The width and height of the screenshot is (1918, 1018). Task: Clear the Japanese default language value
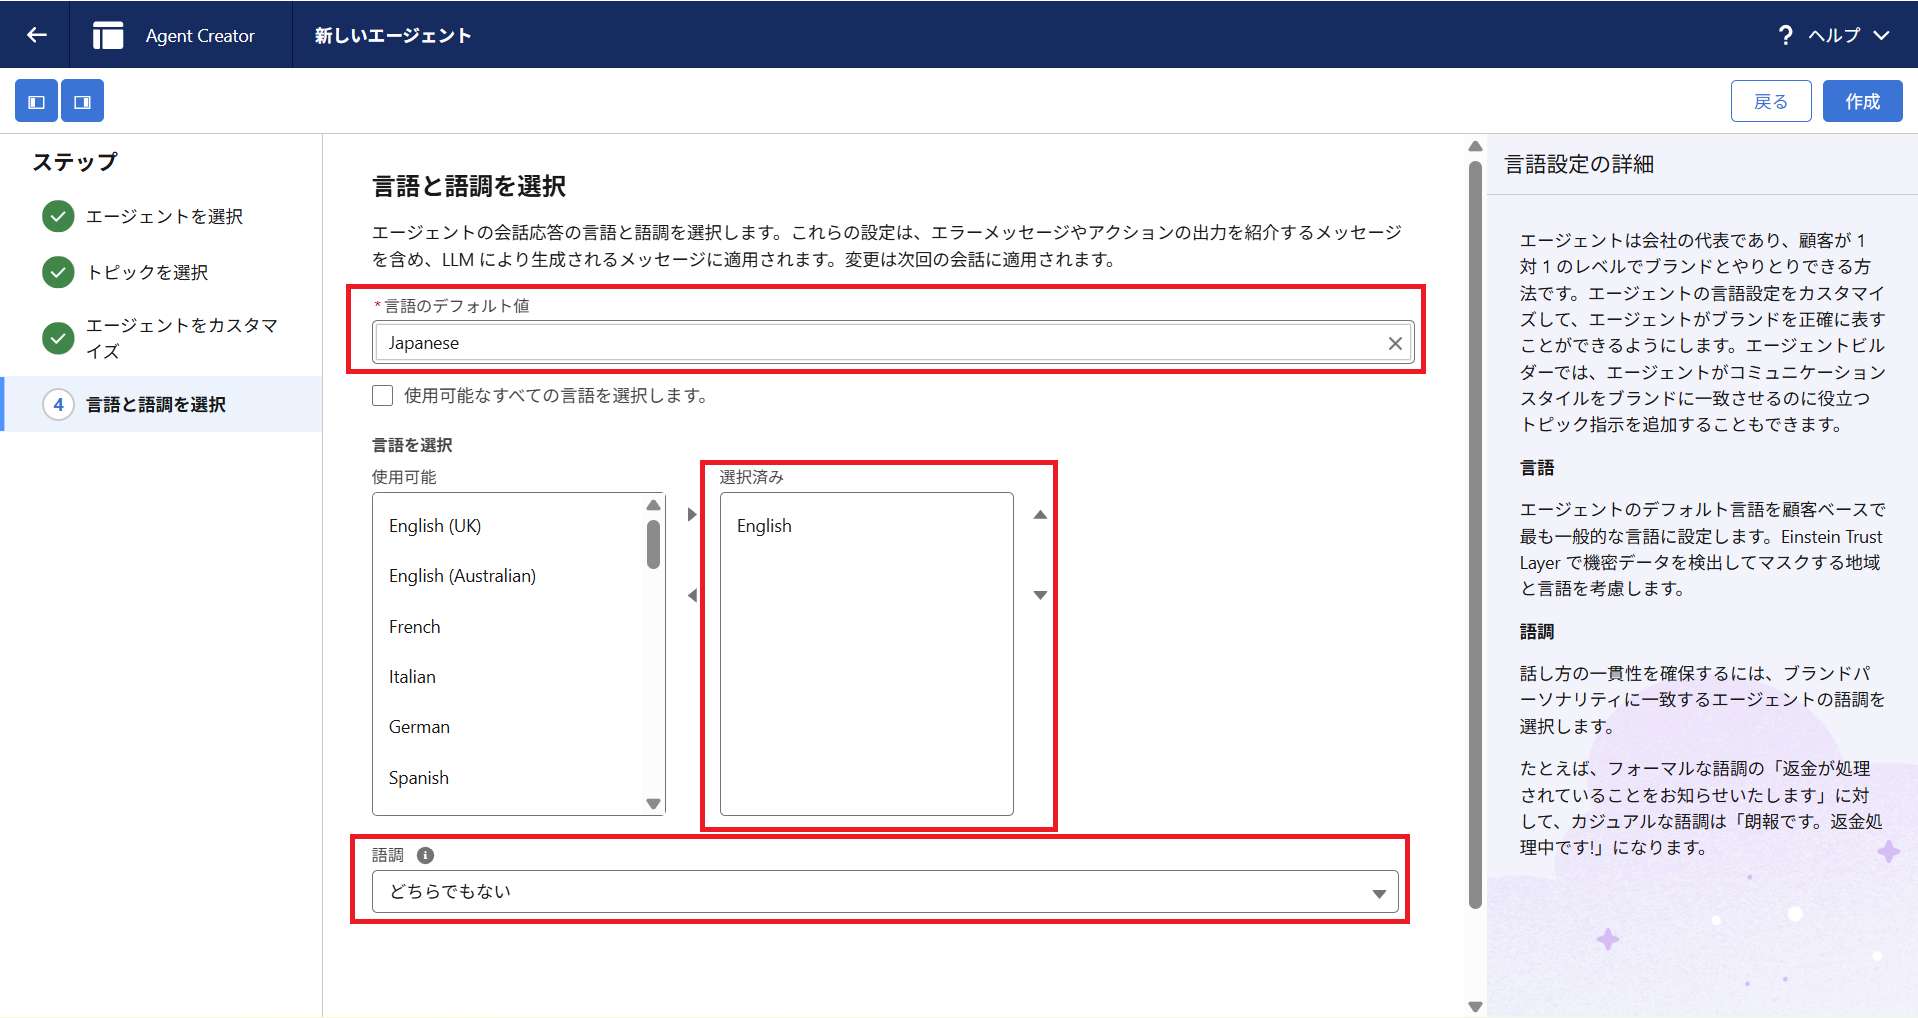tap(1395, 343)
